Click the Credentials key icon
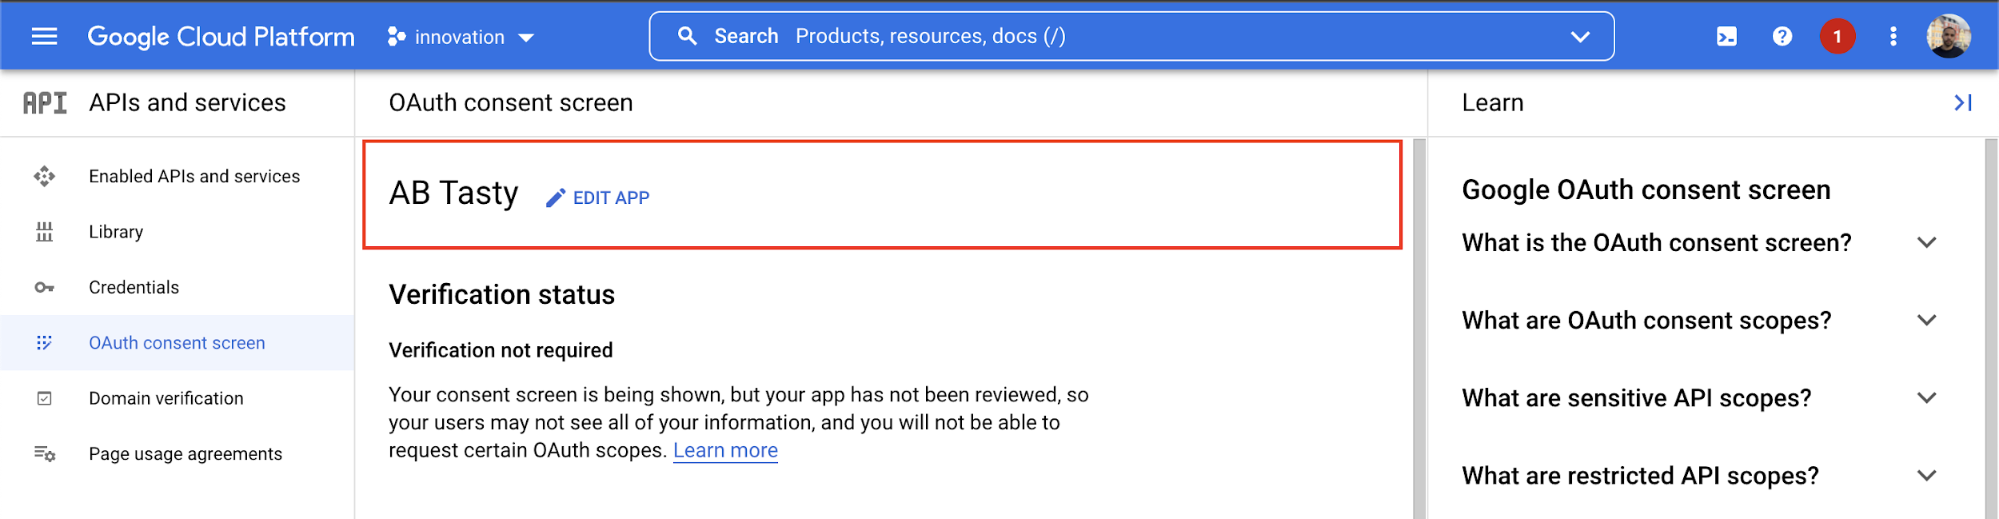Image resolution: width=1999 pixels, height=519 pixels. pos(44,288)
